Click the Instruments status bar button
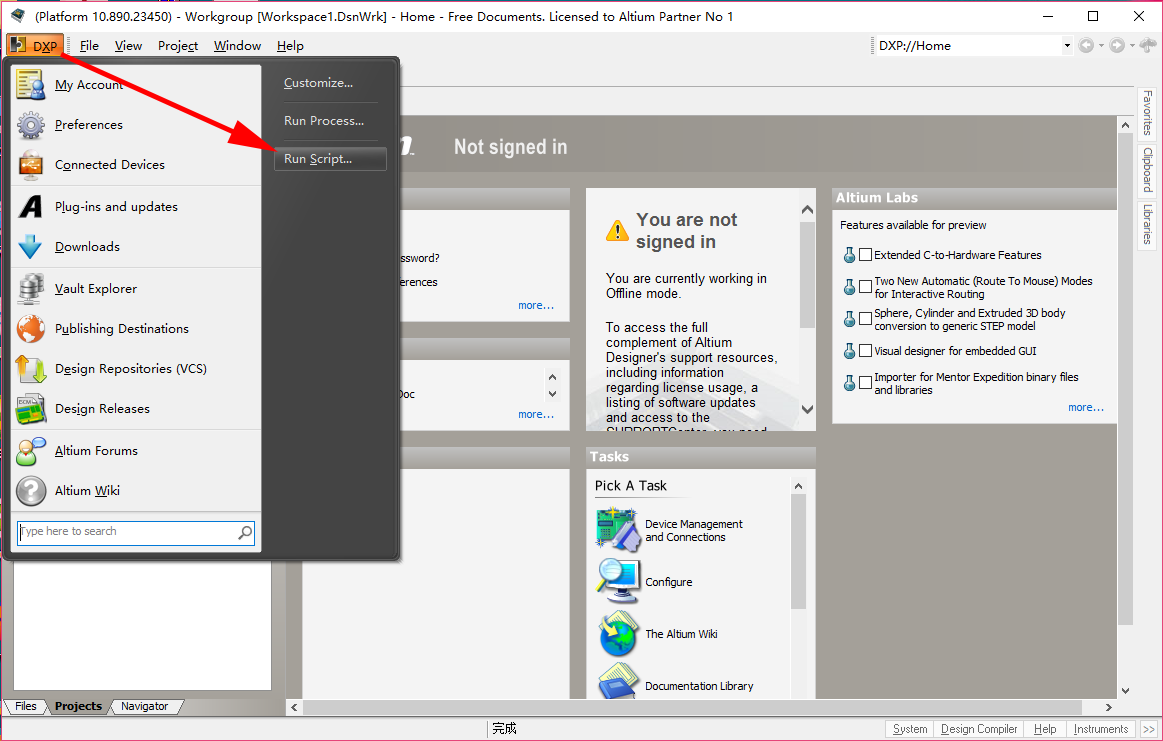Screen dimensions: 1163x741 (x=1101, y=729)
